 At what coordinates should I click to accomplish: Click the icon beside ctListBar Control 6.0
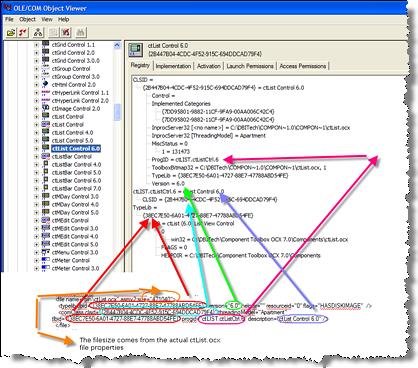click(x=46, y=181)
